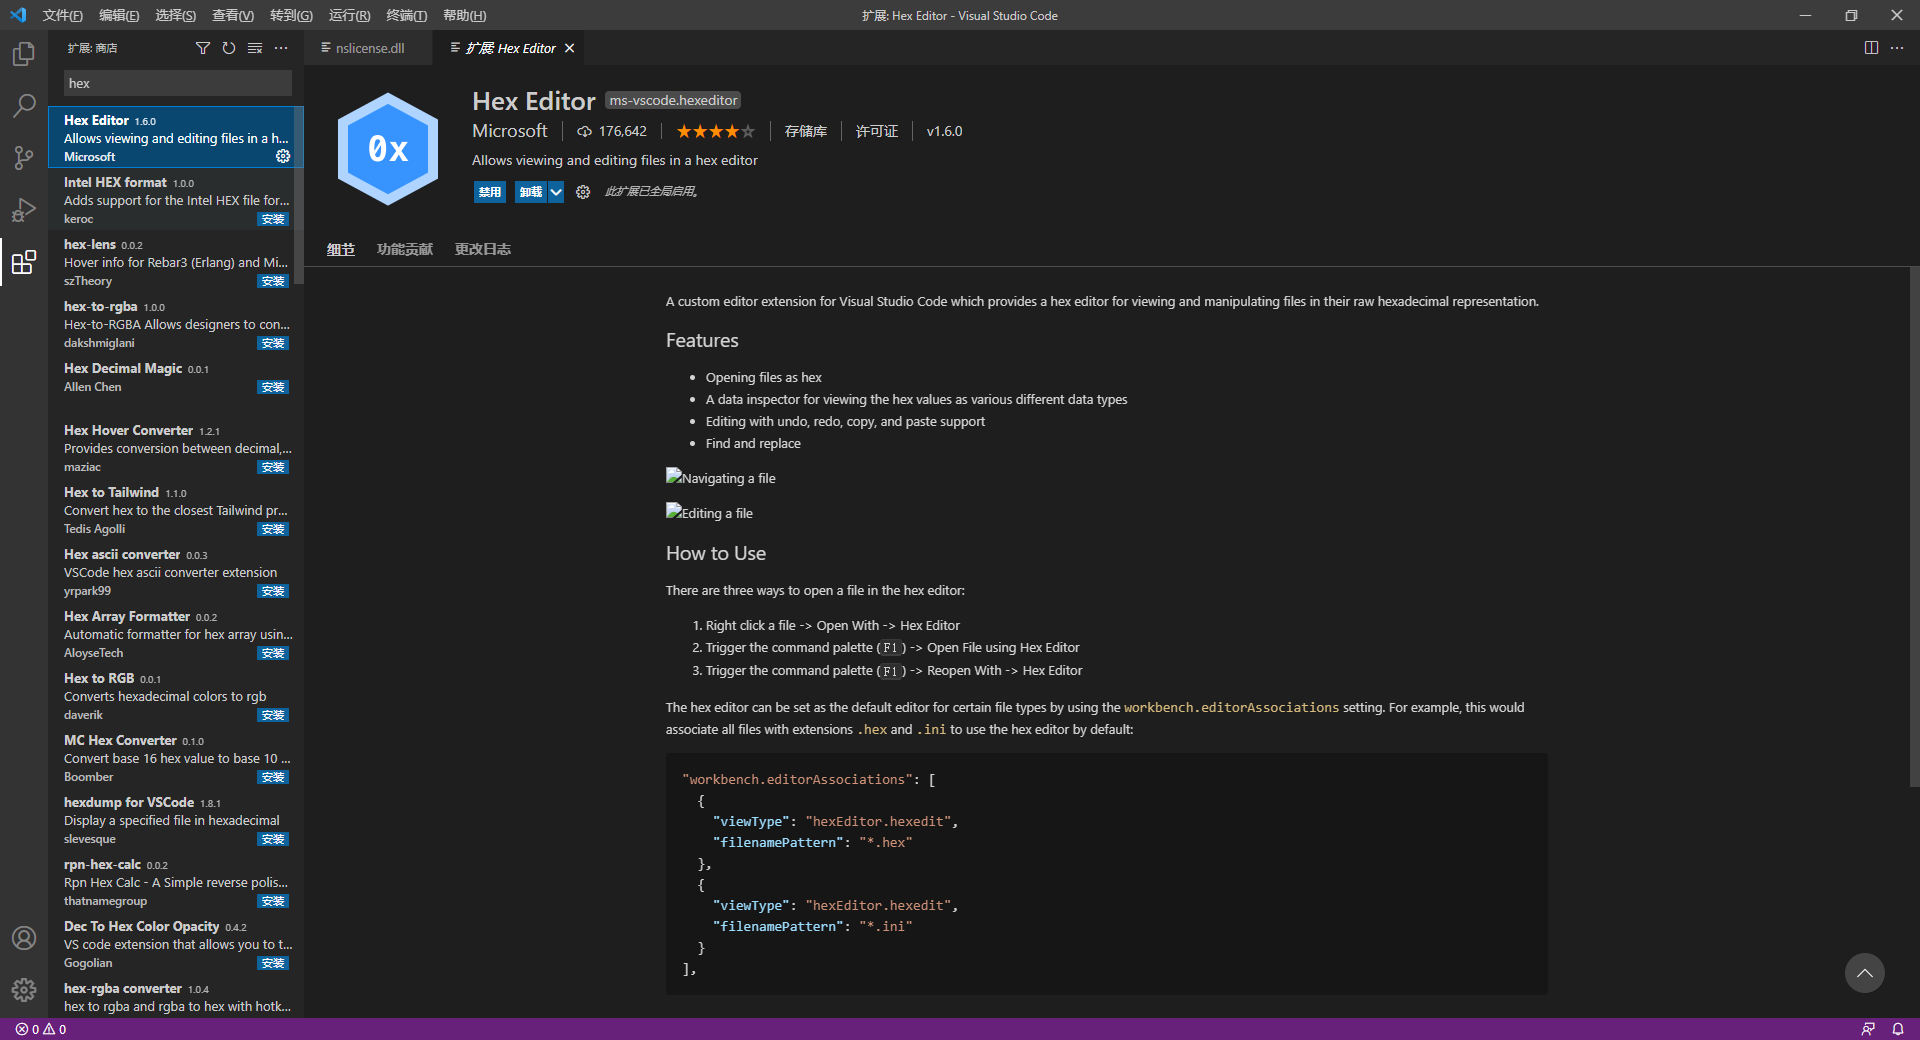Refresh the extensions list
Screen dimensions: 1920x1040
(229, 48)
